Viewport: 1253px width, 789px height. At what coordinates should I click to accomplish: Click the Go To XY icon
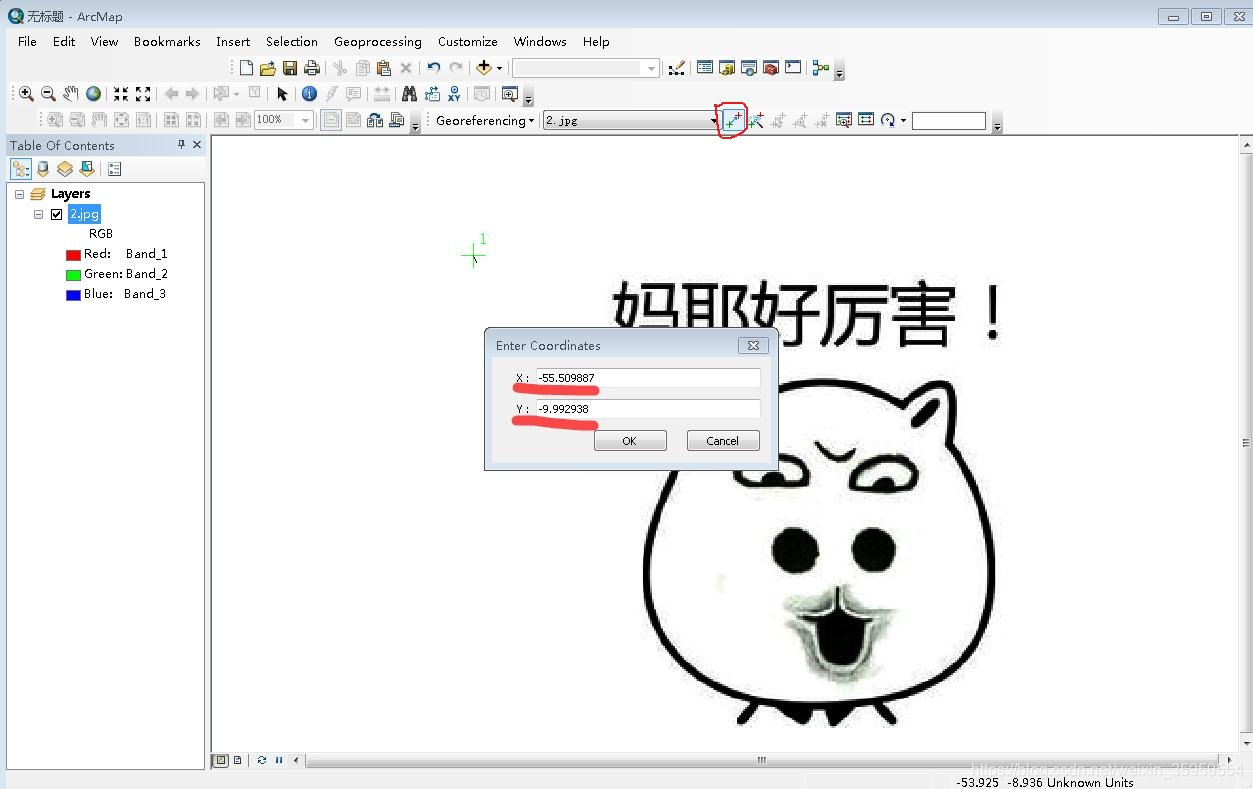[x=455, y=94]
